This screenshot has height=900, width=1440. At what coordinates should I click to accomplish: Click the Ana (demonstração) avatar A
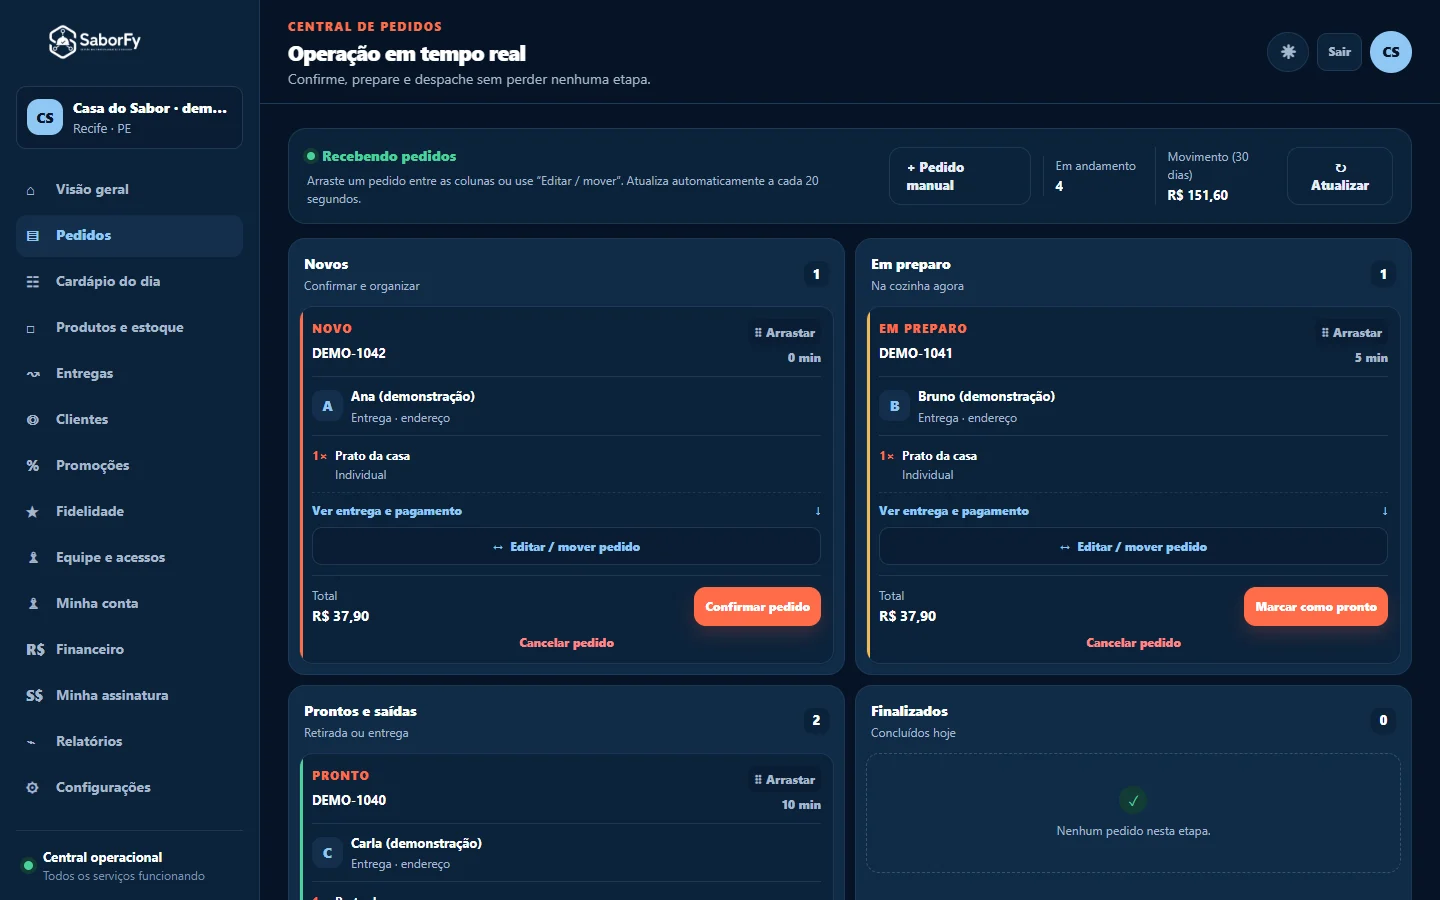pos(327,406)
